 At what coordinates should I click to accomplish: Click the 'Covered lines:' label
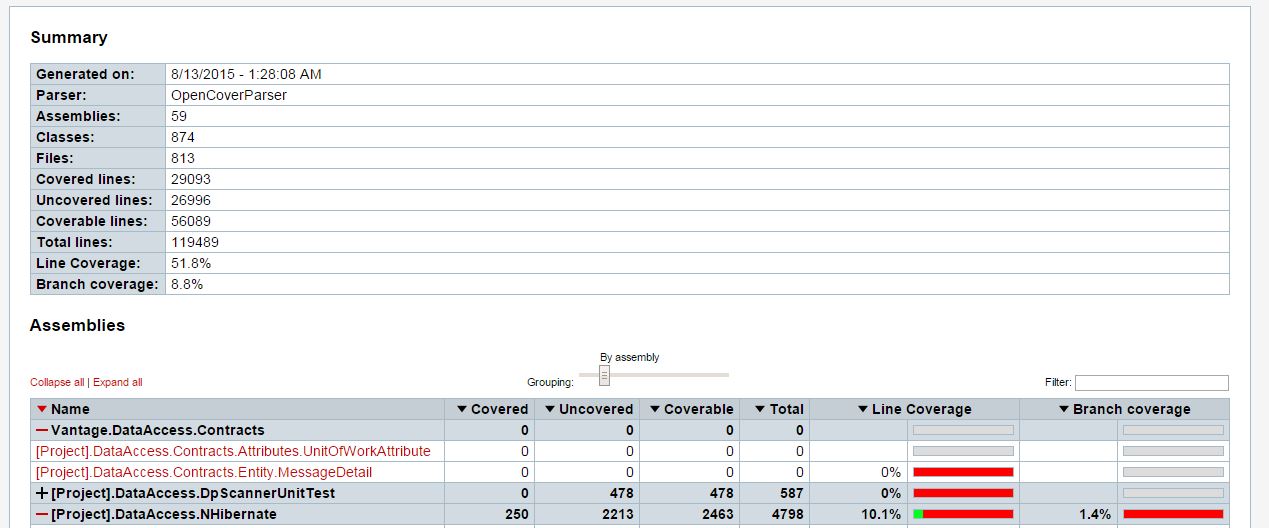[x=85, y=179]
